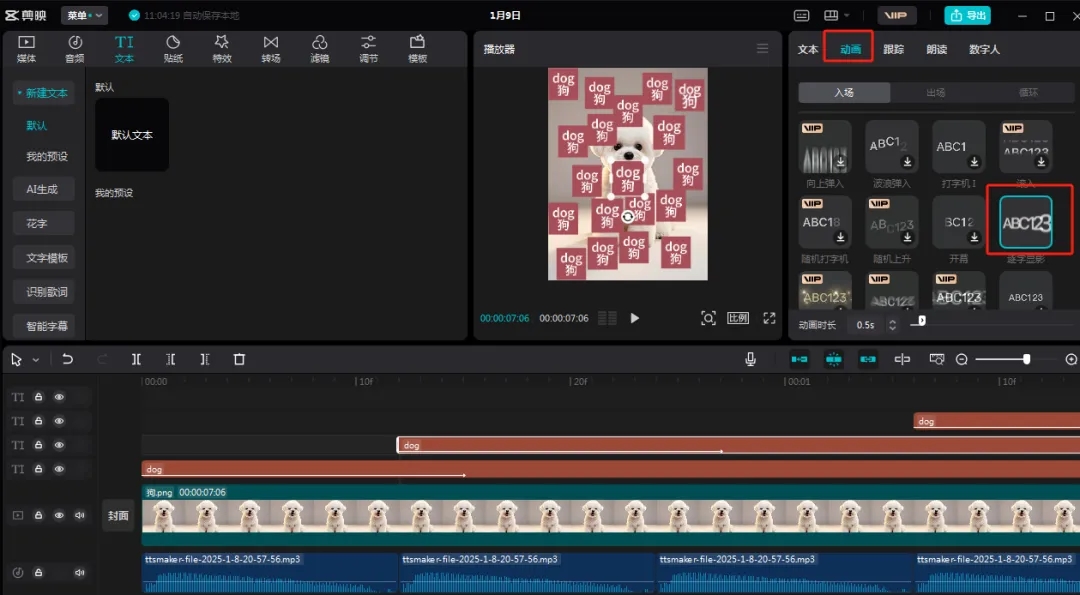Hide the 狗.png video track with eye icon
1080x595 pixels.
point(59,515)
